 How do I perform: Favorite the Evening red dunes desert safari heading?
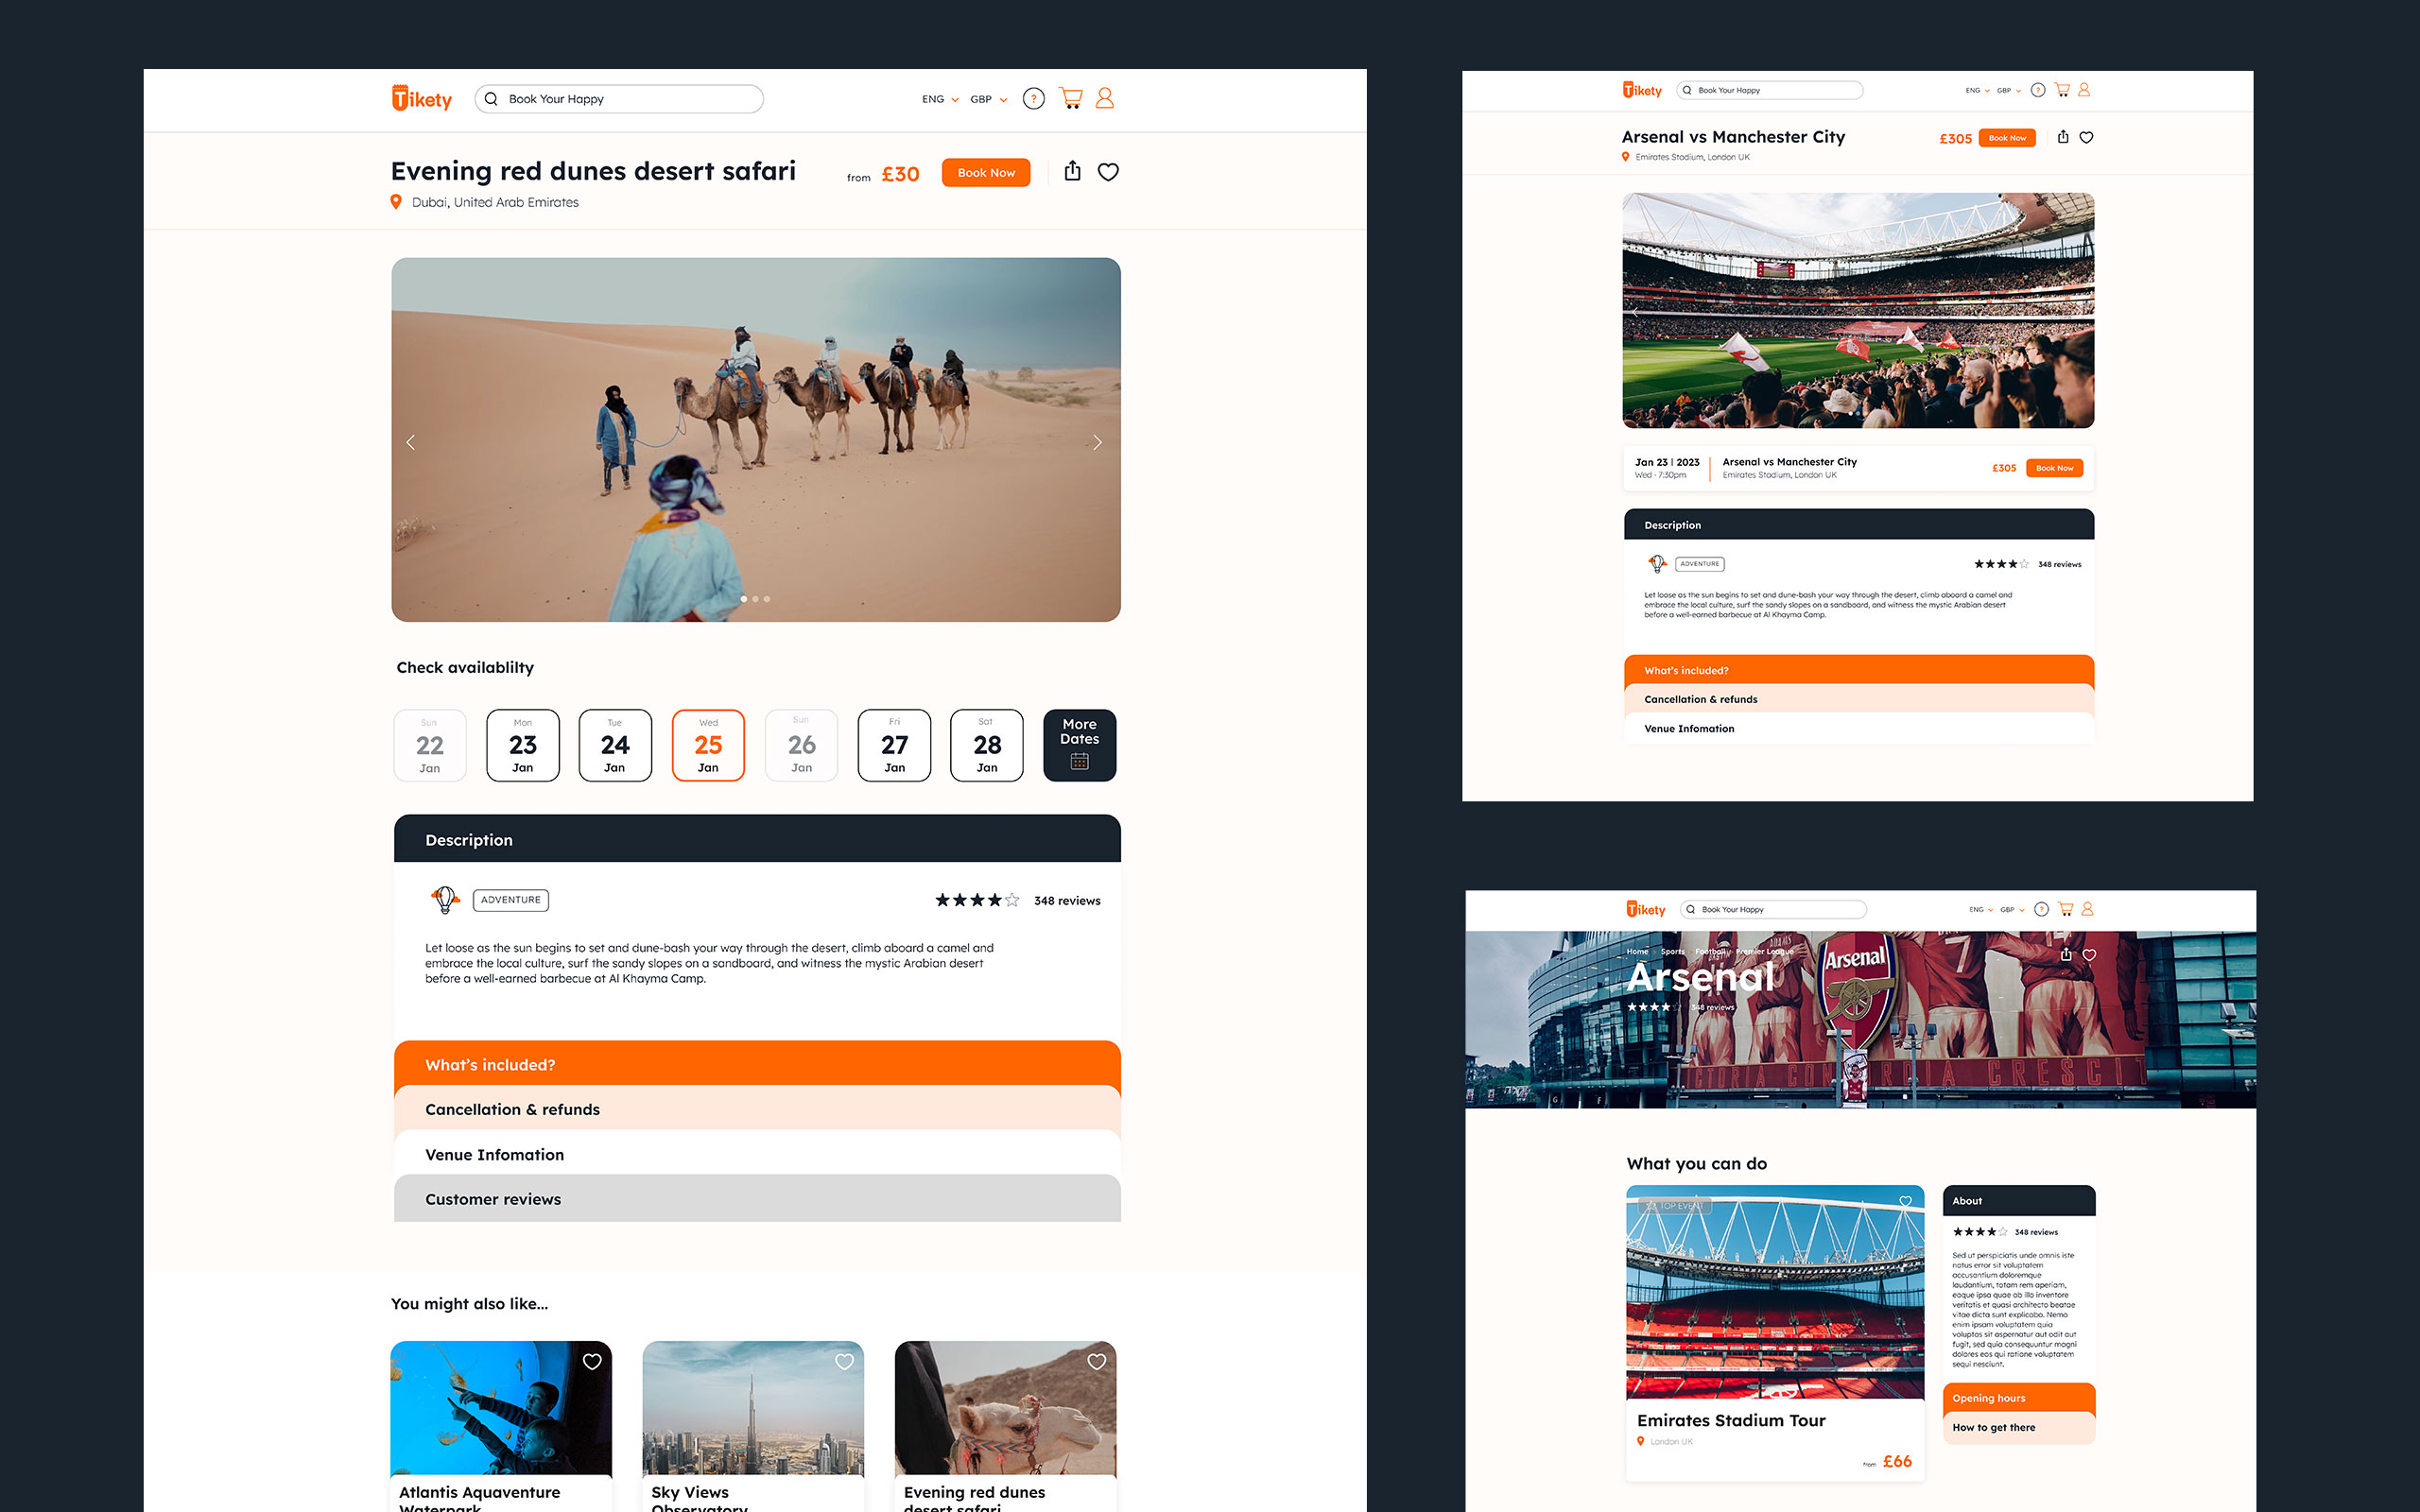tap(1108, 172)
